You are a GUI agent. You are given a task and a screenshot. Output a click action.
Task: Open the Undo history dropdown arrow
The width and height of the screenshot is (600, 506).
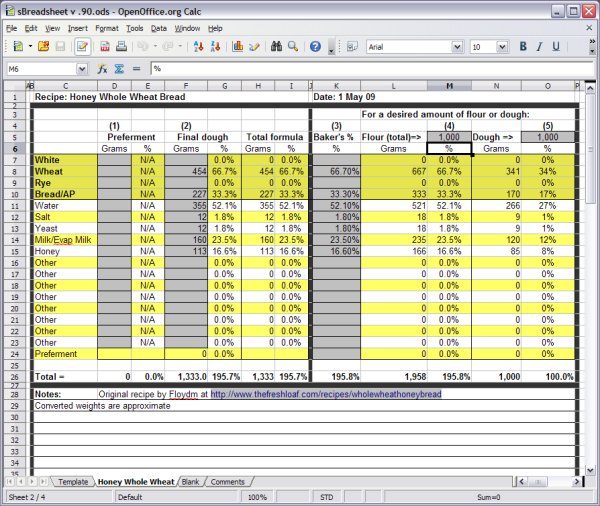[155, 47]
